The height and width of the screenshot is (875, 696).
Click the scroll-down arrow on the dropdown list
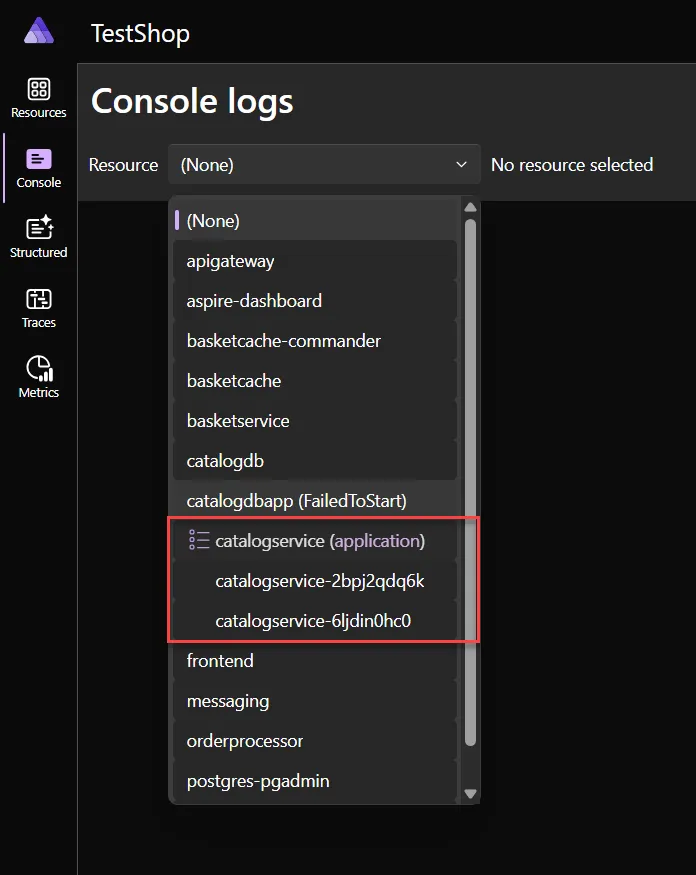(470, 793)
